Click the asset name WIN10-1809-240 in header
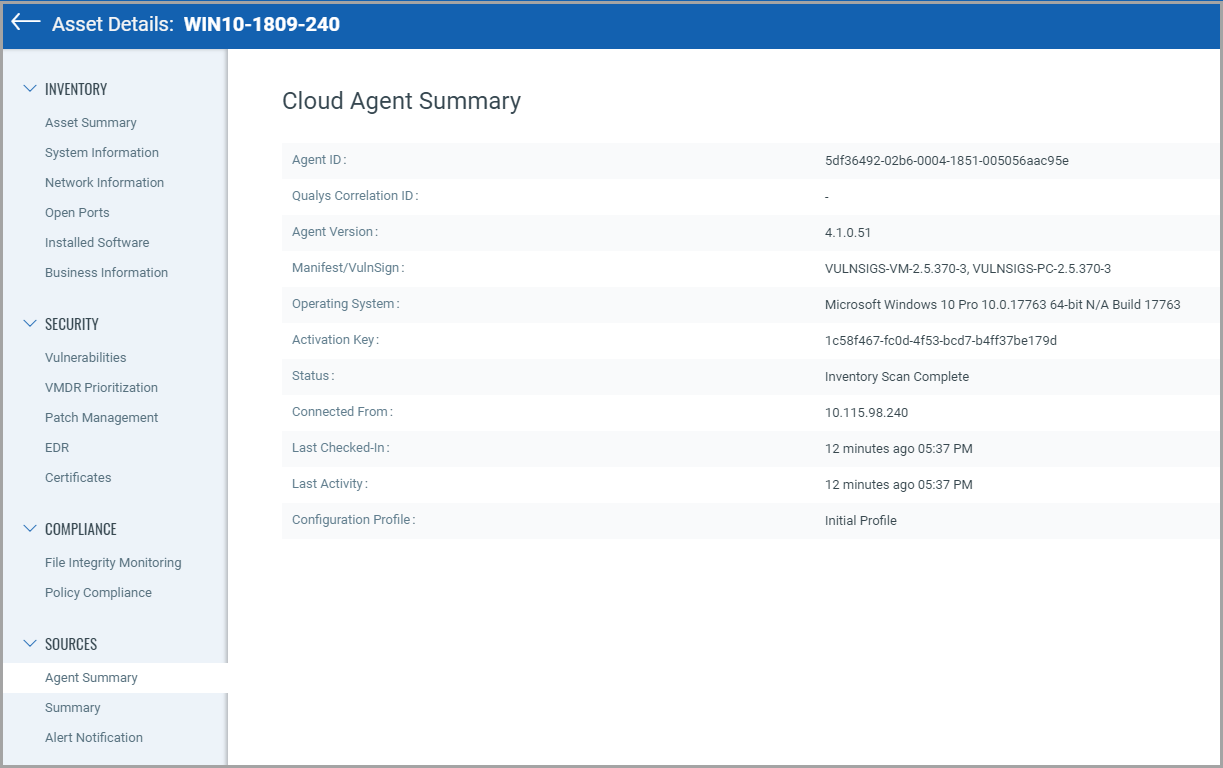The image size is (1223, 768). 262,24
